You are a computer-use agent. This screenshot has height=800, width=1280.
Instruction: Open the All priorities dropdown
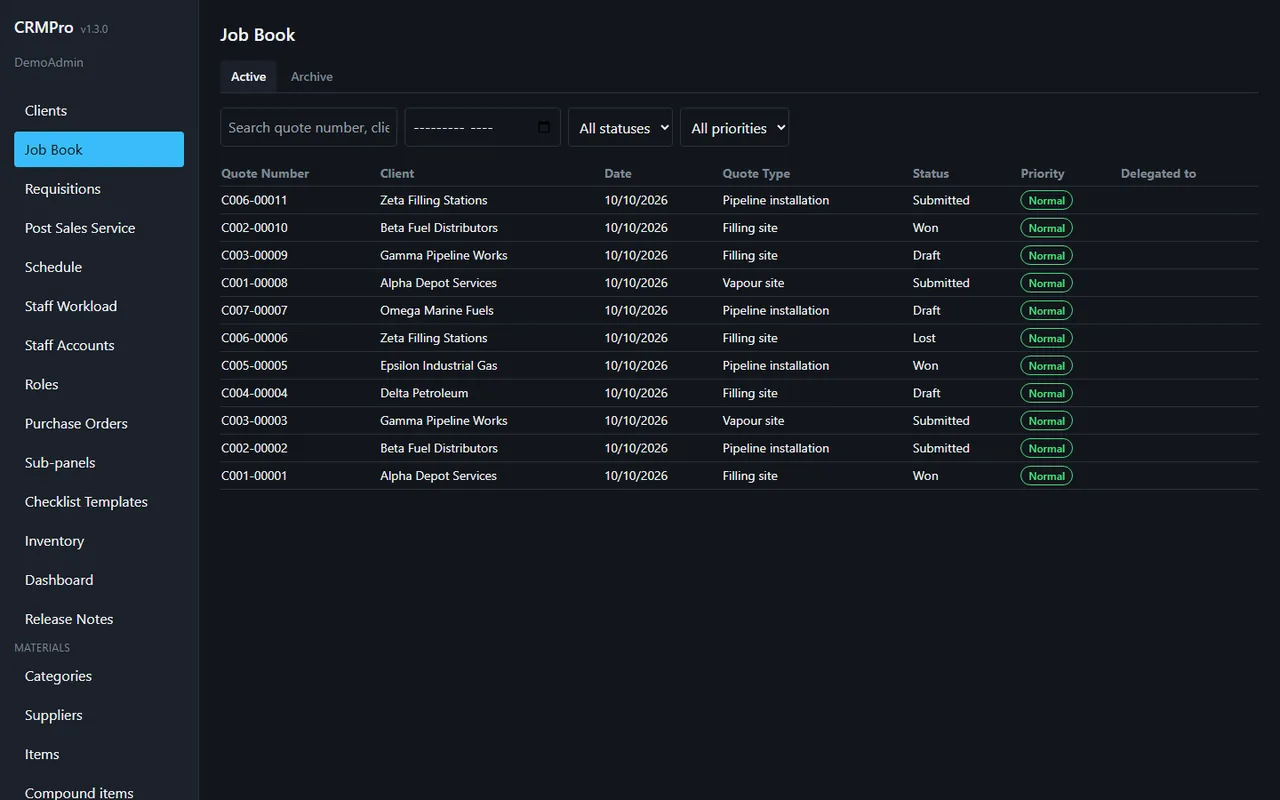pos(735,127)
